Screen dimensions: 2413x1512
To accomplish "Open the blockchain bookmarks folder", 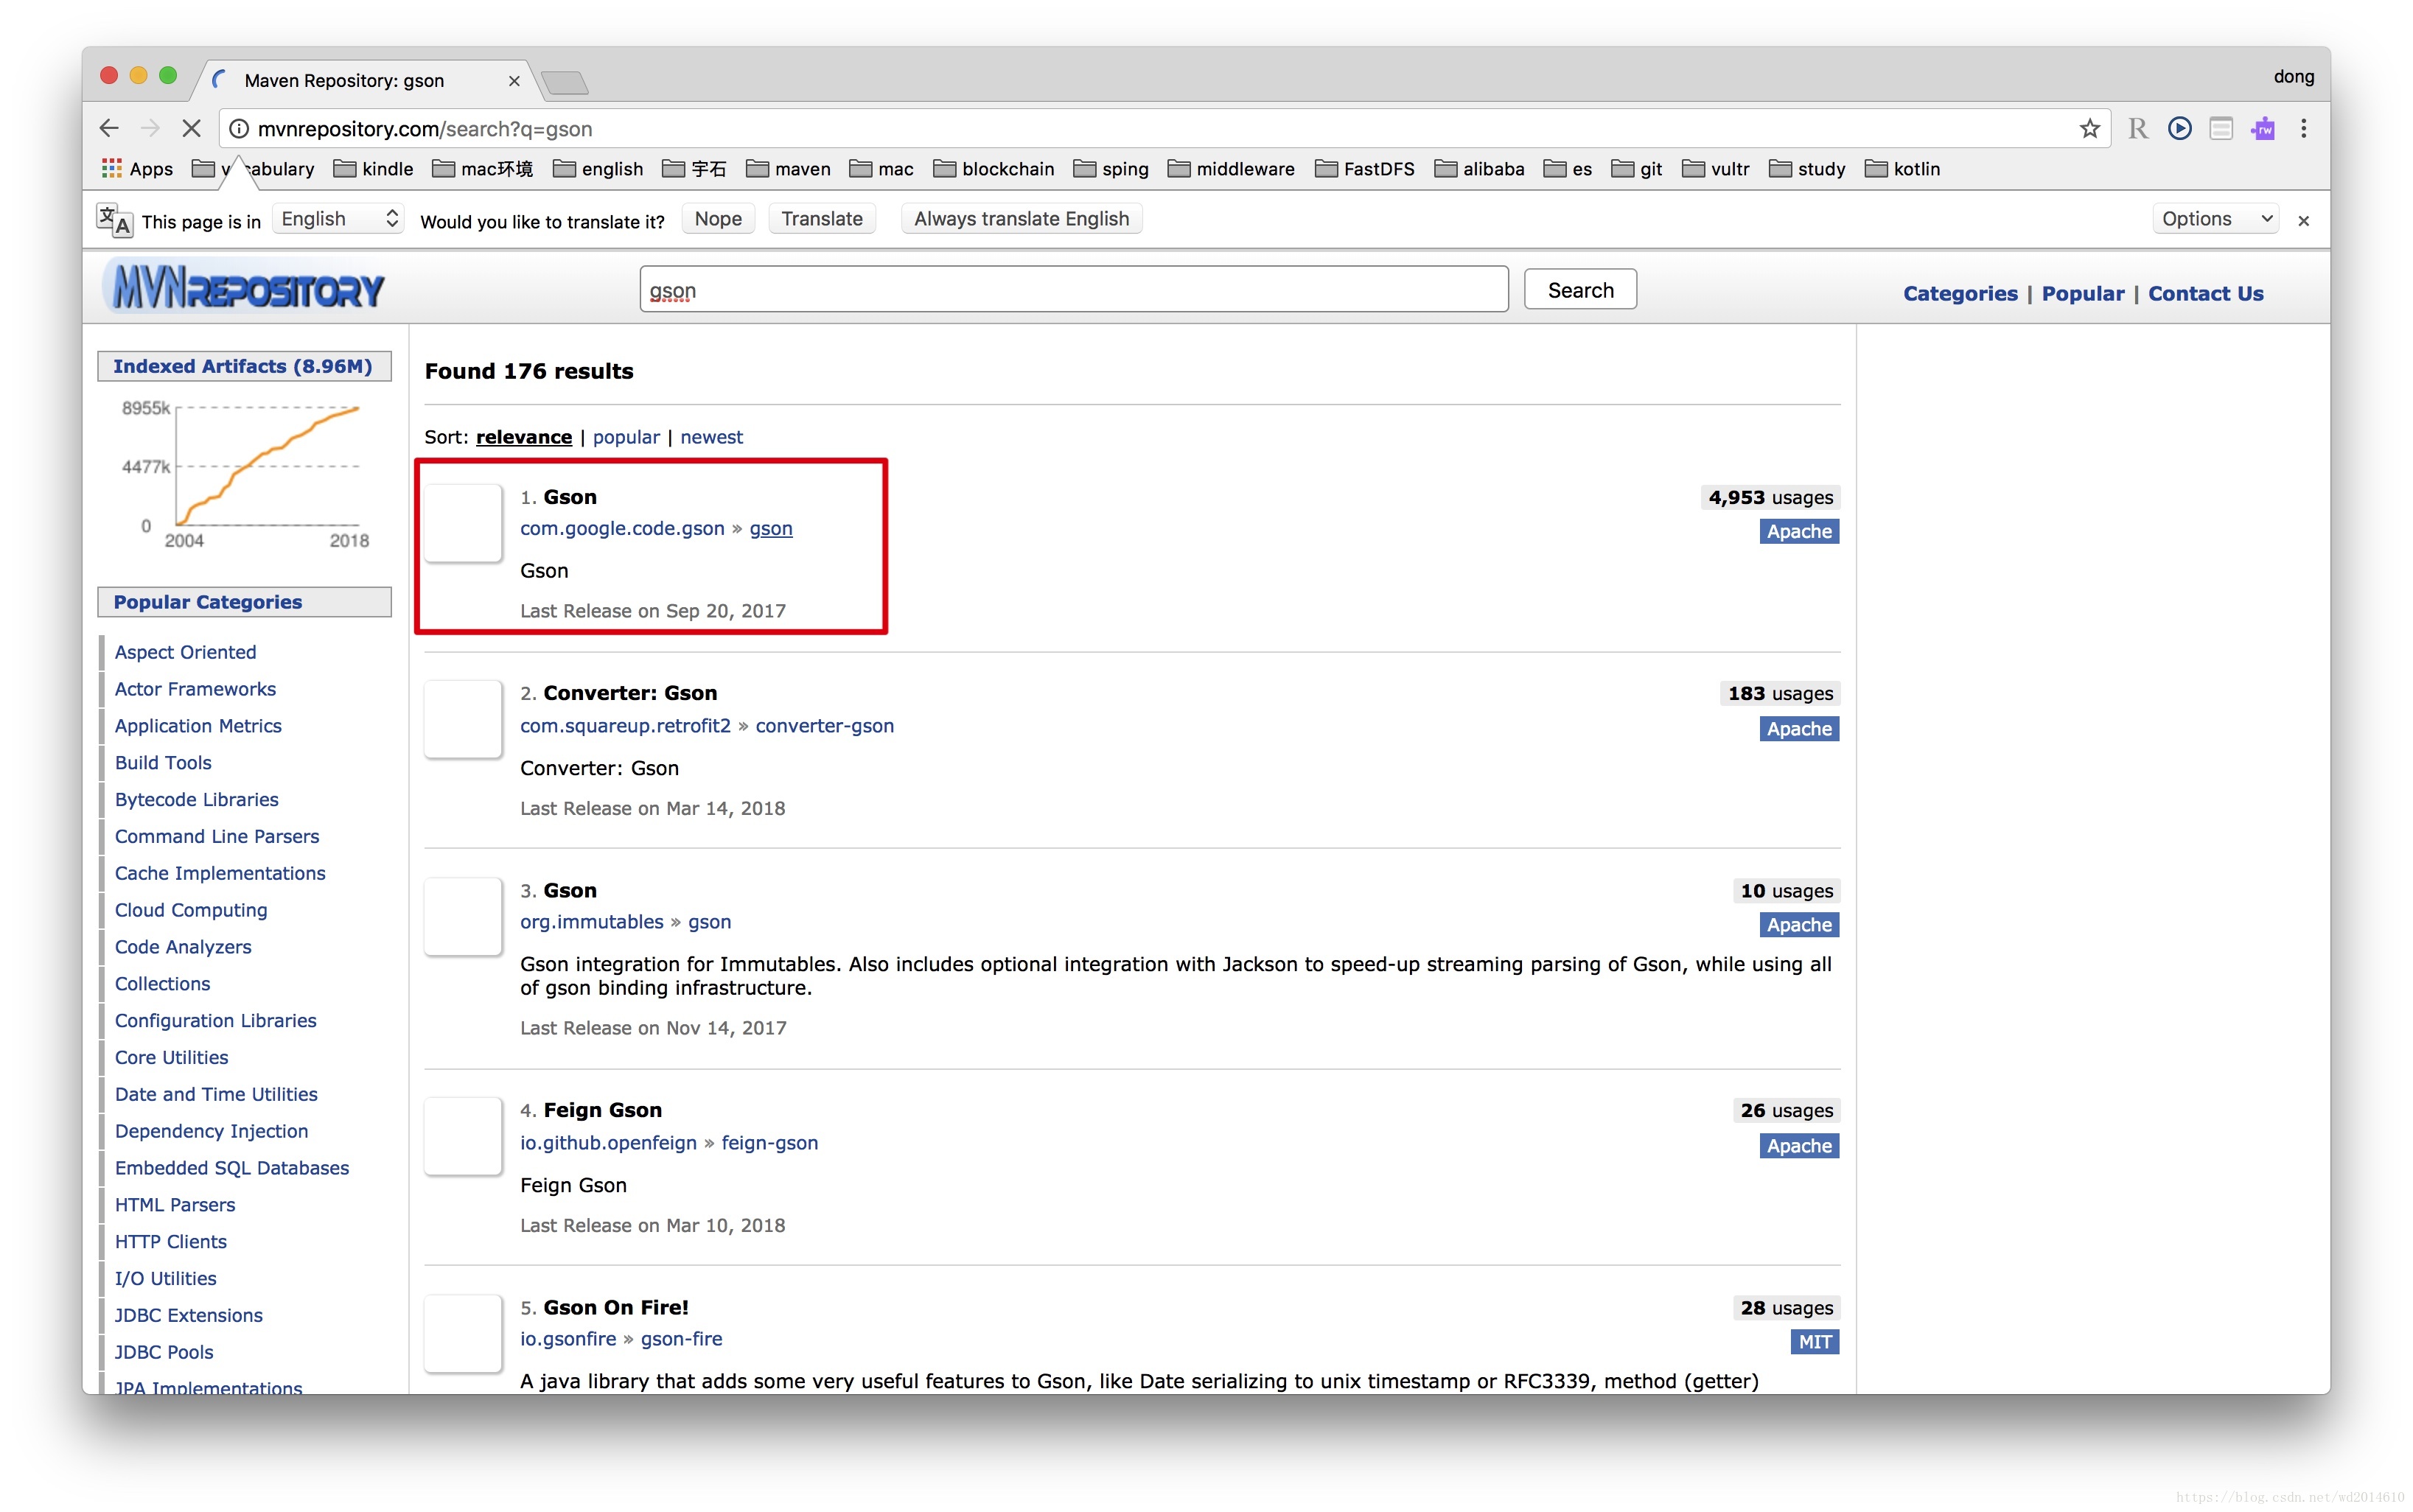I will 993,169.
